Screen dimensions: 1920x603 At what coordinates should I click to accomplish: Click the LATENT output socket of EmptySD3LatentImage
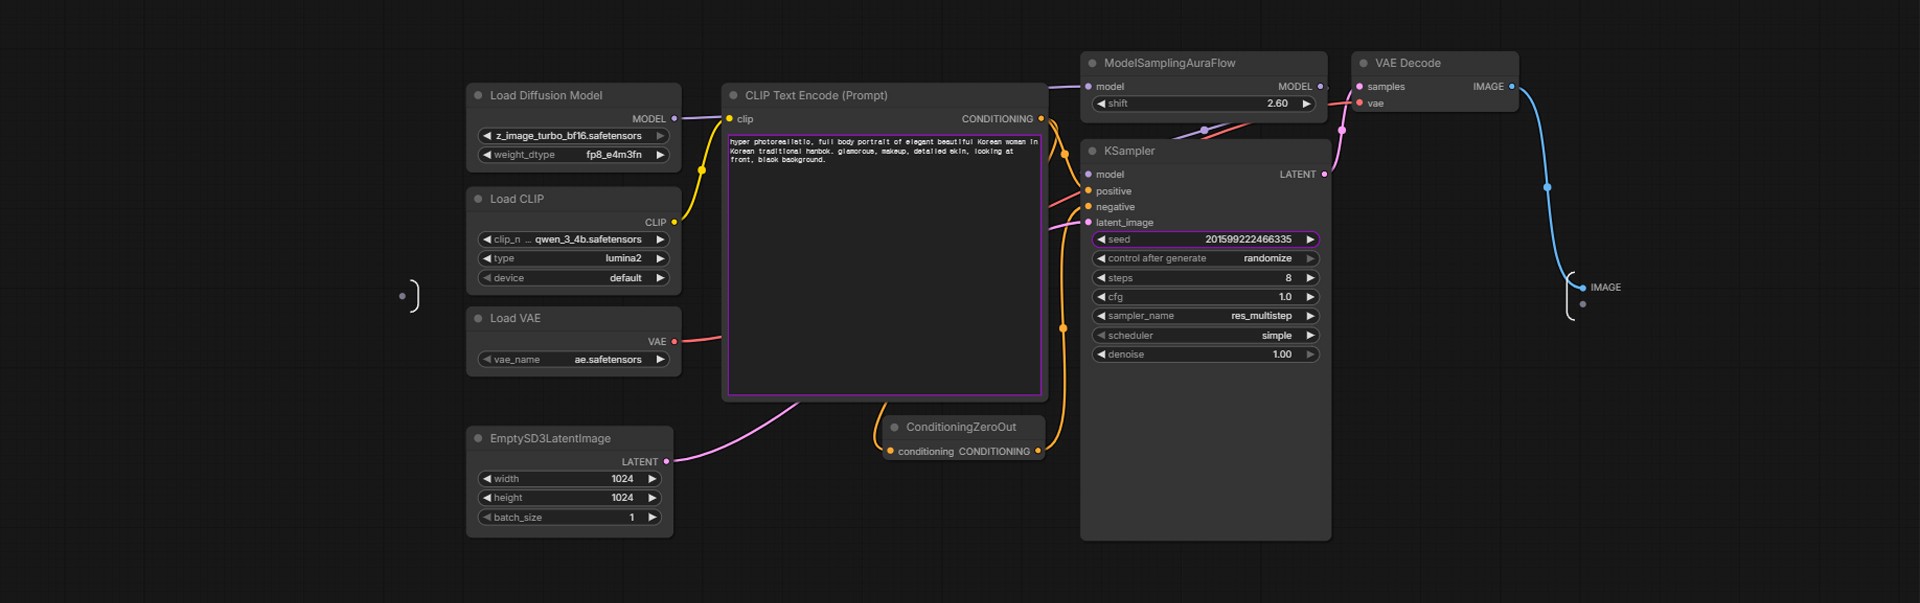click(666, 462)
